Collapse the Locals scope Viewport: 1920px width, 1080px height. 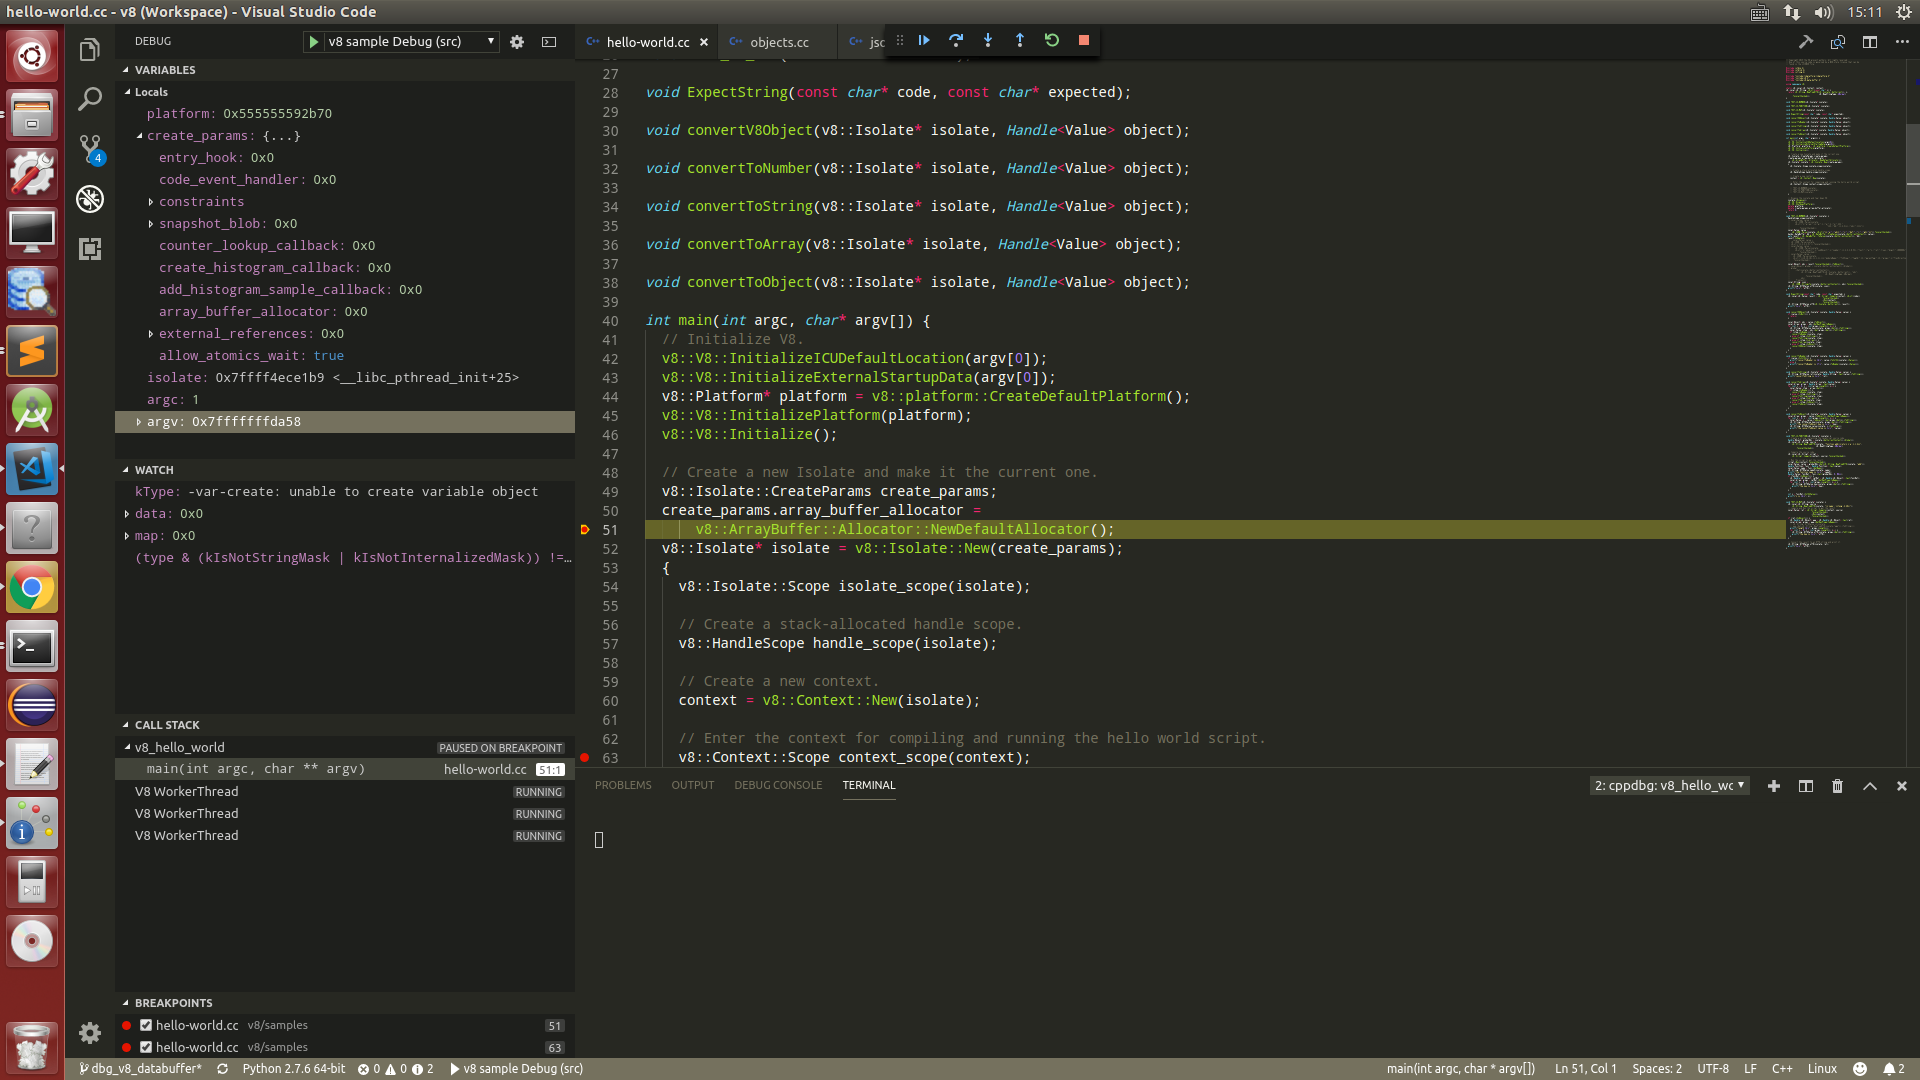pos(128,92)
